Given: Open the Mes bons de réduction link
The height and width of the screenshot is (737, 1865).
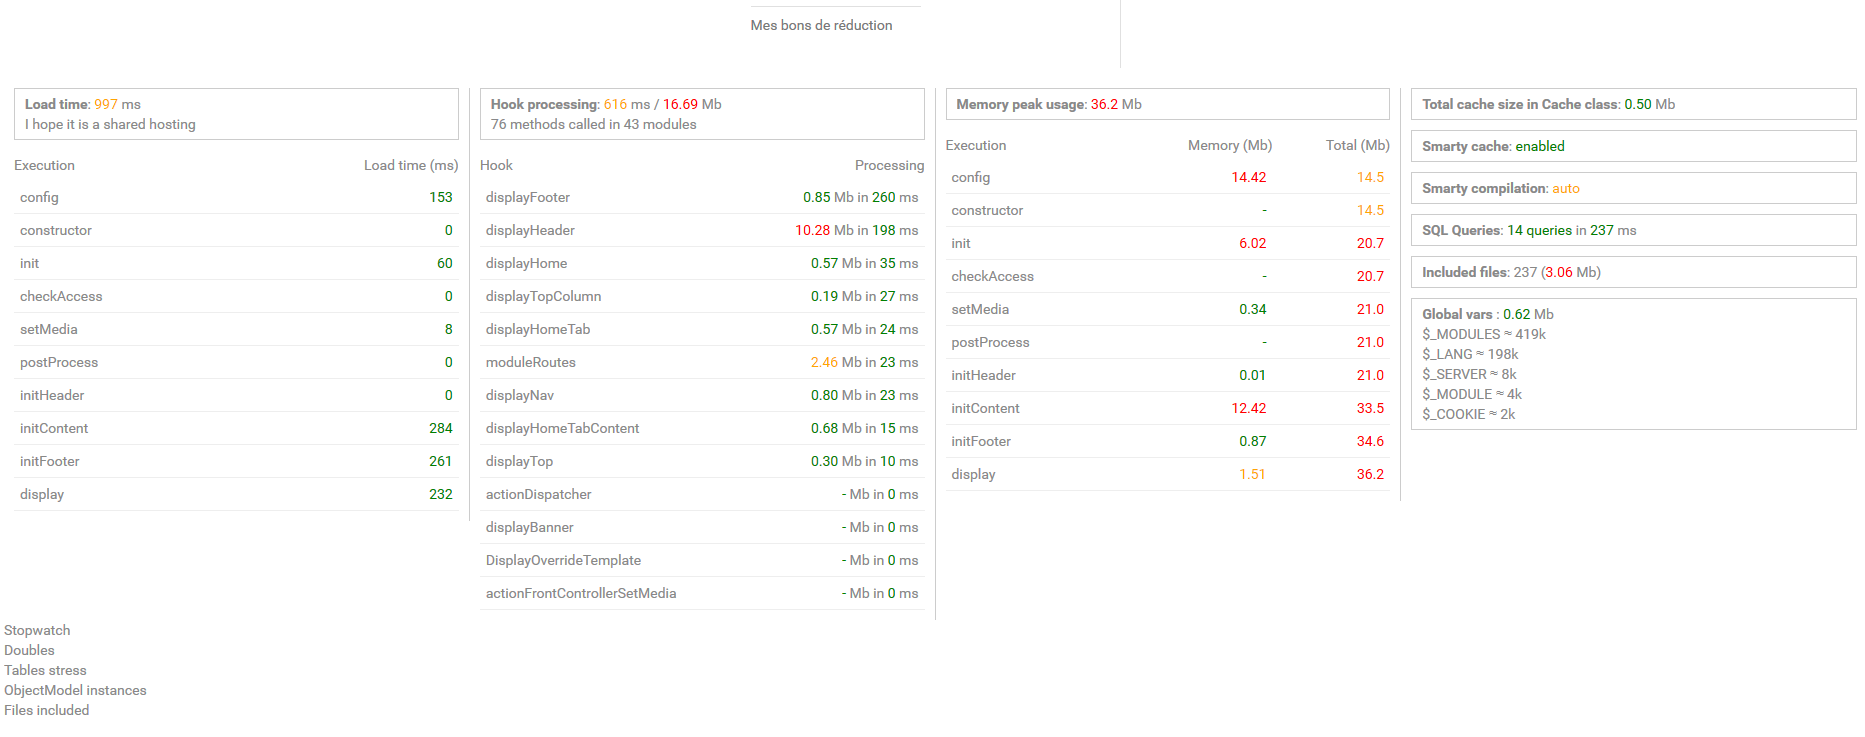Looking at the screenshot, I should (821, 25).
